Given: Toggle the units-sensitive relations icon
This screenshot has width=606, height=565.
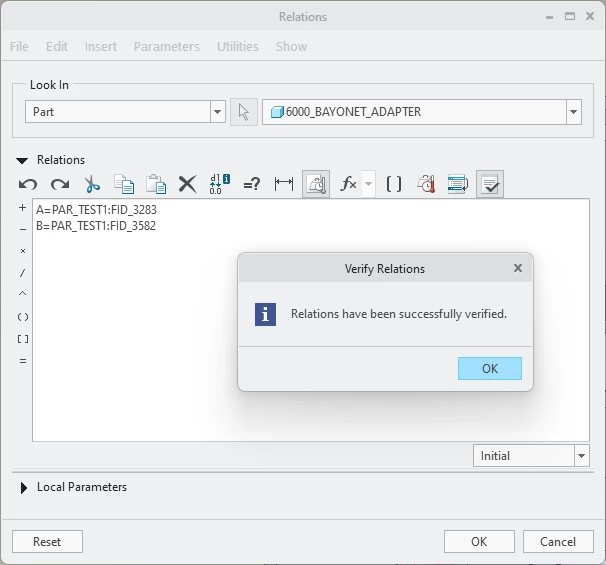Looking at the screenshot, I should point(316,184).
